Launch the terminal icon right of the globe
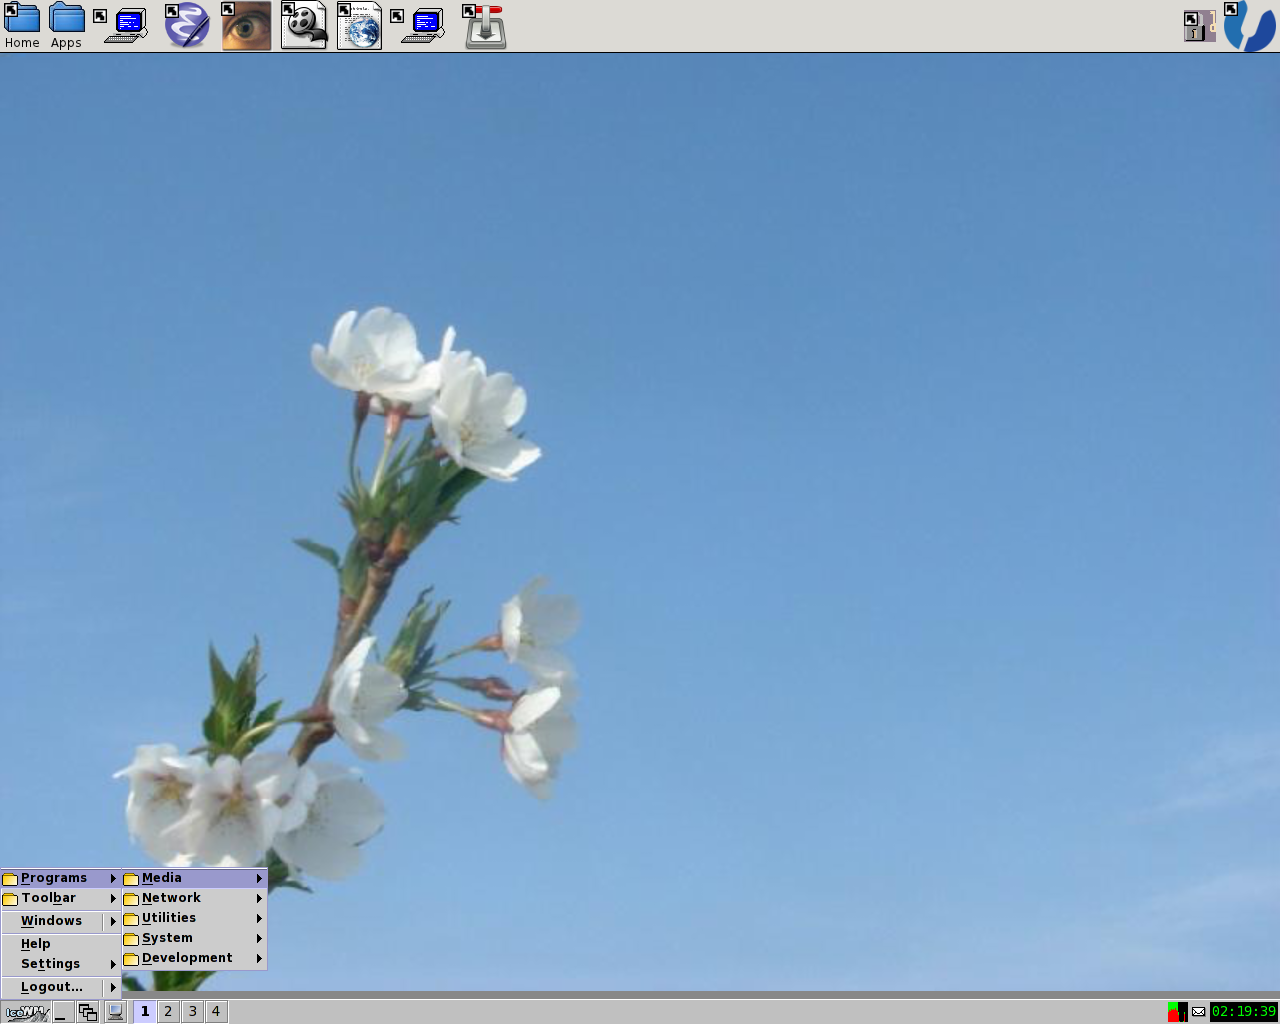1280x1024 pixels. tap(418, 26)
